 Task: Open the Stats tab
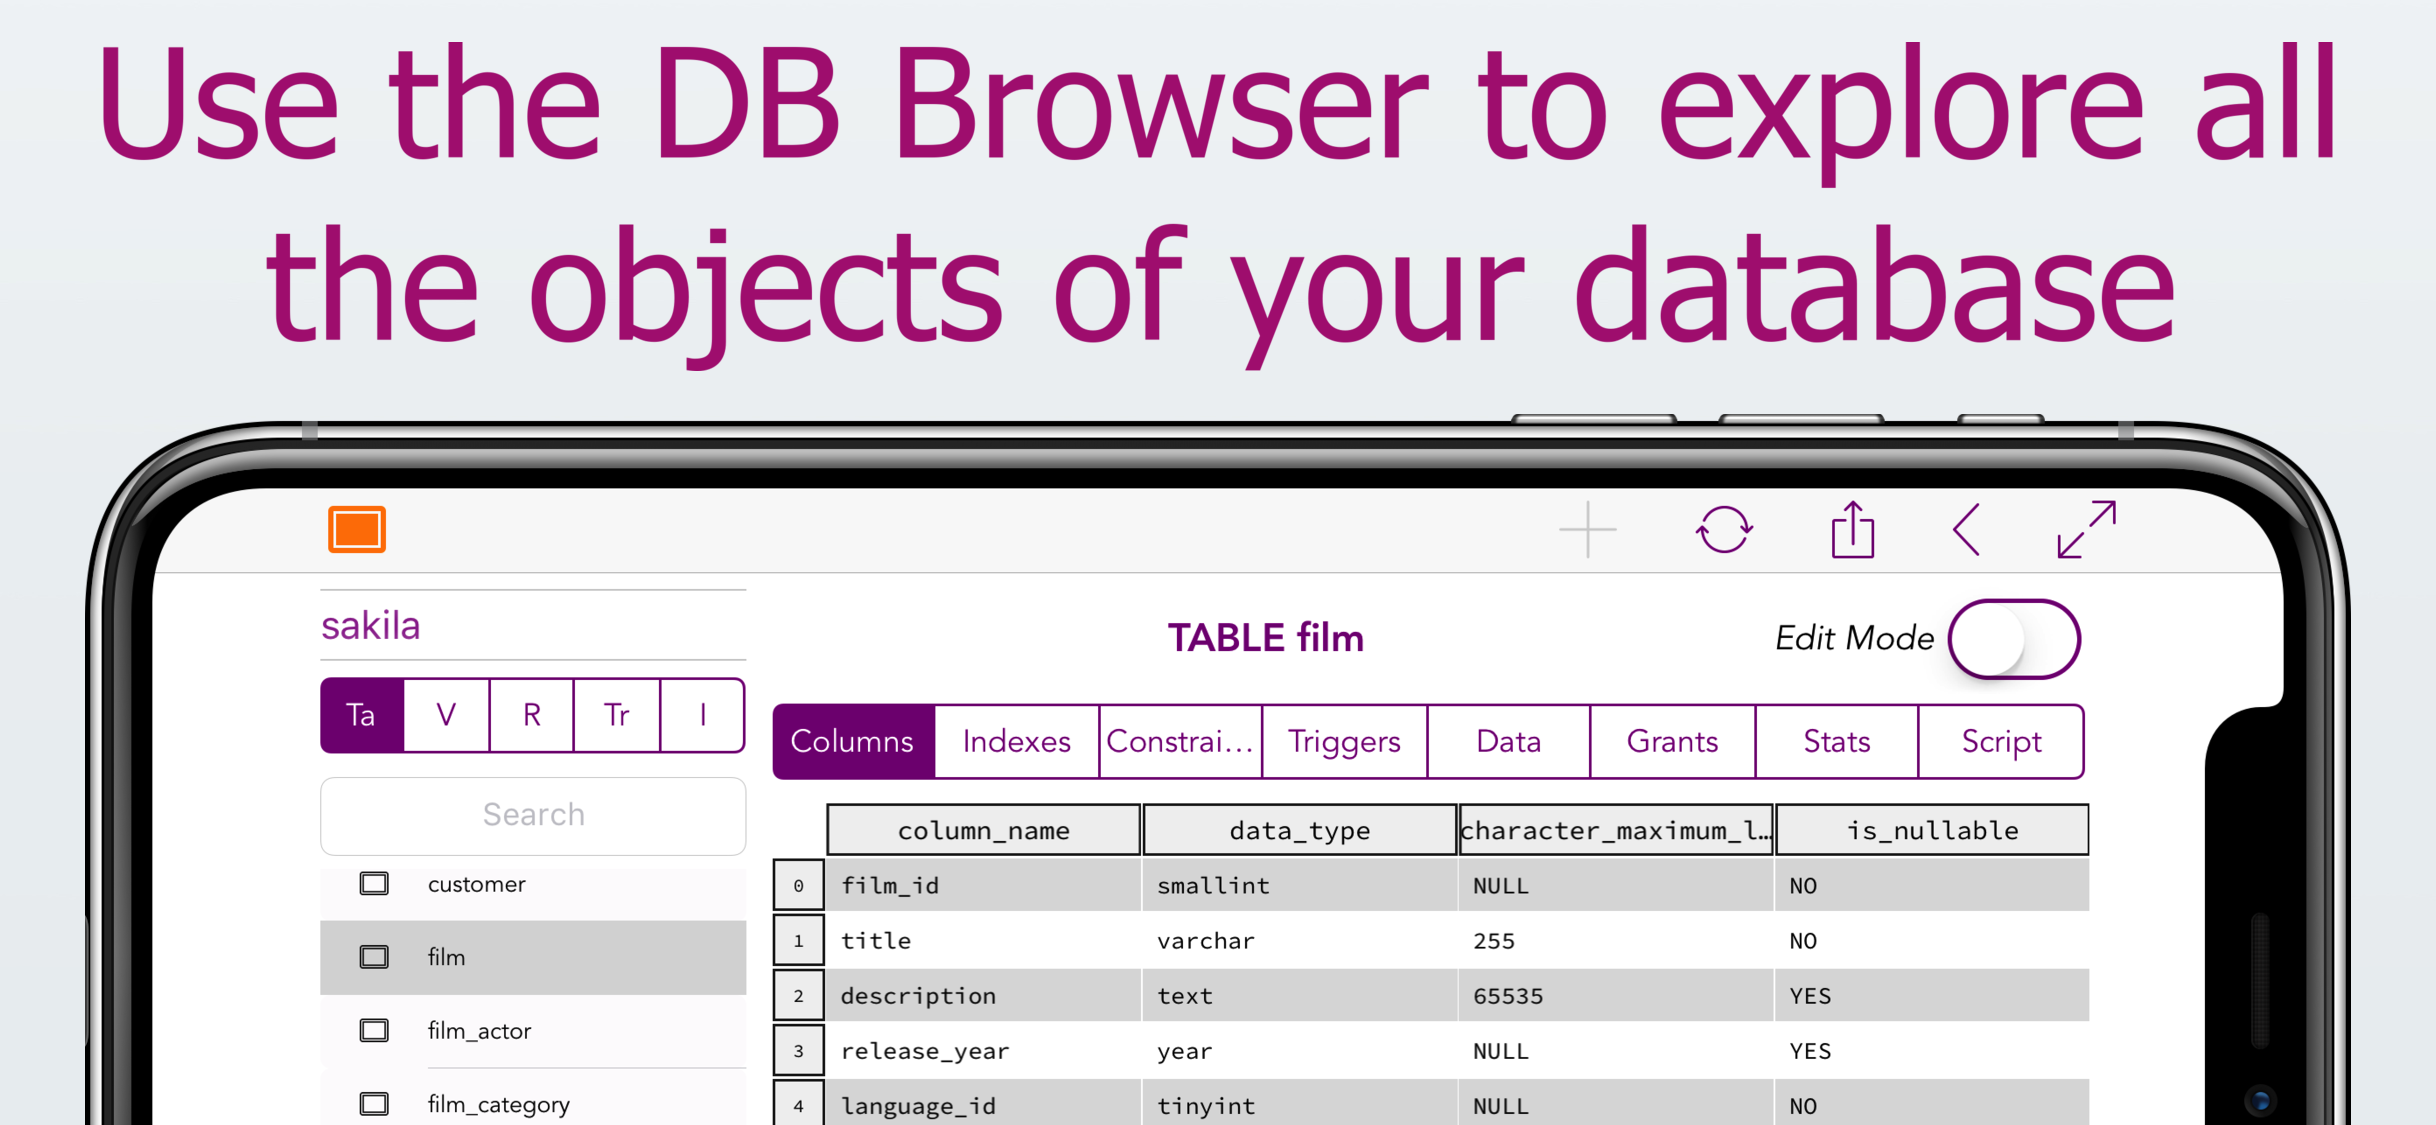1836,742
